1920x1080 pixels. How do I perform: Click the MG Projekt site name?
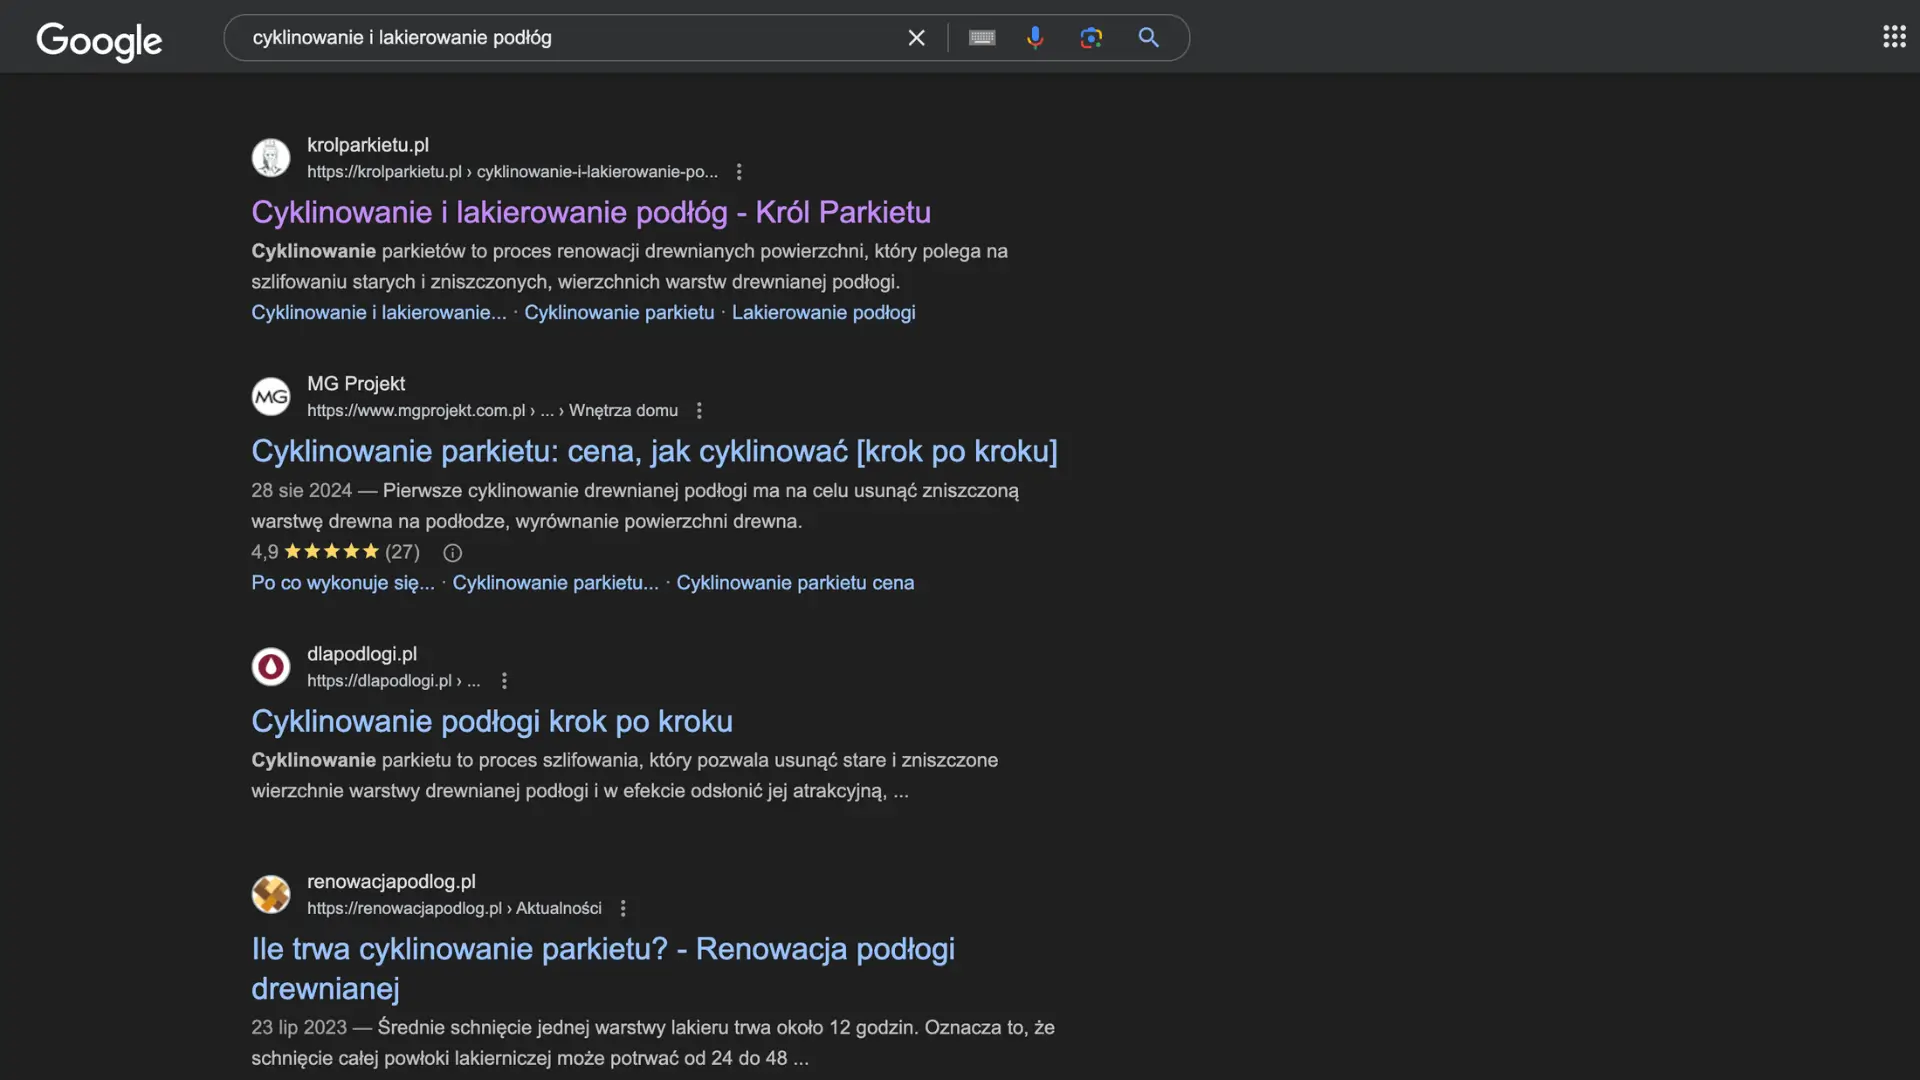pos(356,384)
